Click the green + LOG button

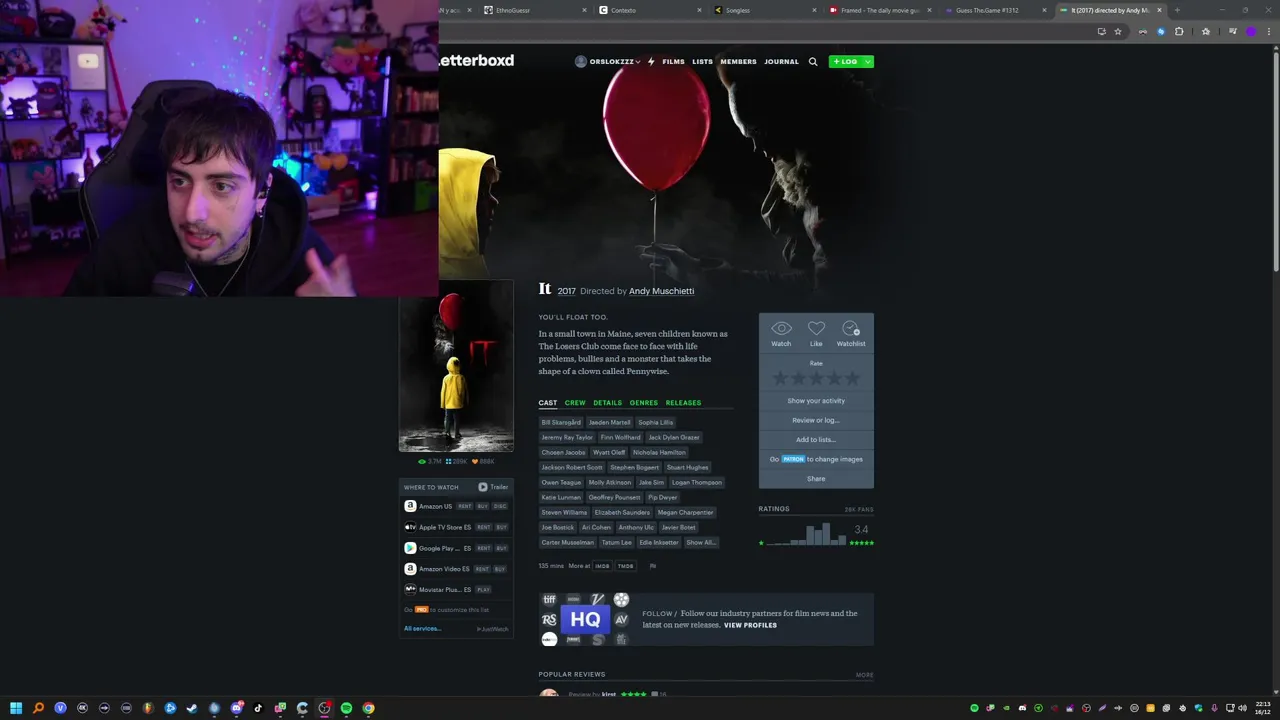846,62
